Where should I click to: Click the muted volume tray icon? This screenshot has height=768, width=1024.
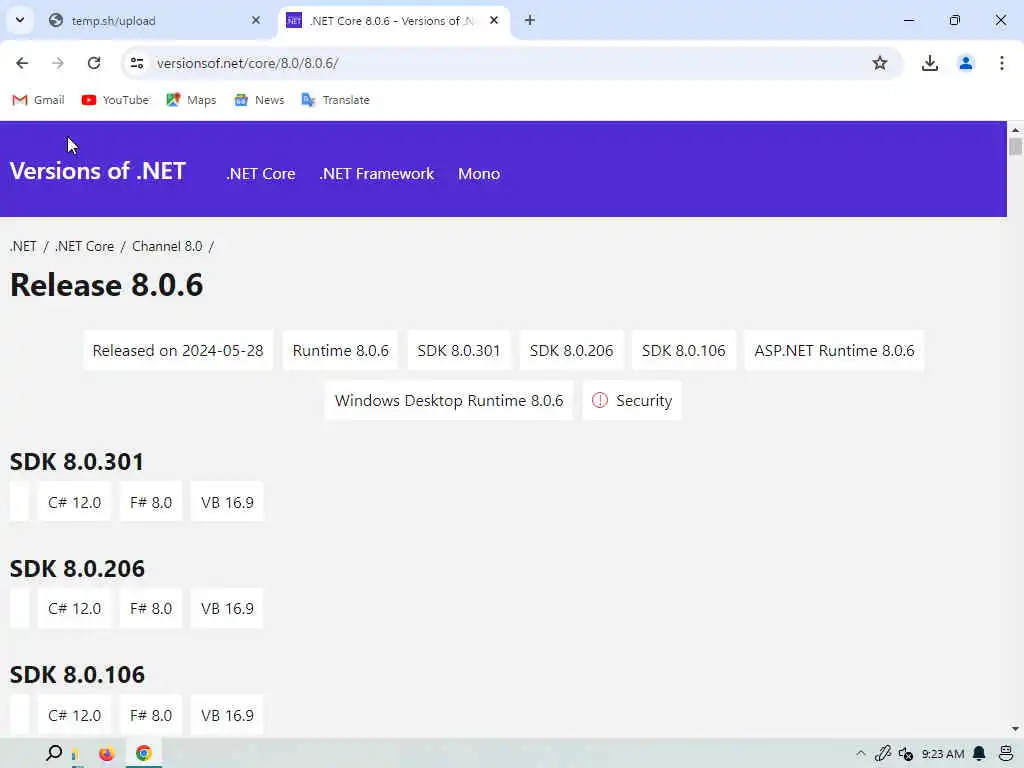(x=905, y=754)
